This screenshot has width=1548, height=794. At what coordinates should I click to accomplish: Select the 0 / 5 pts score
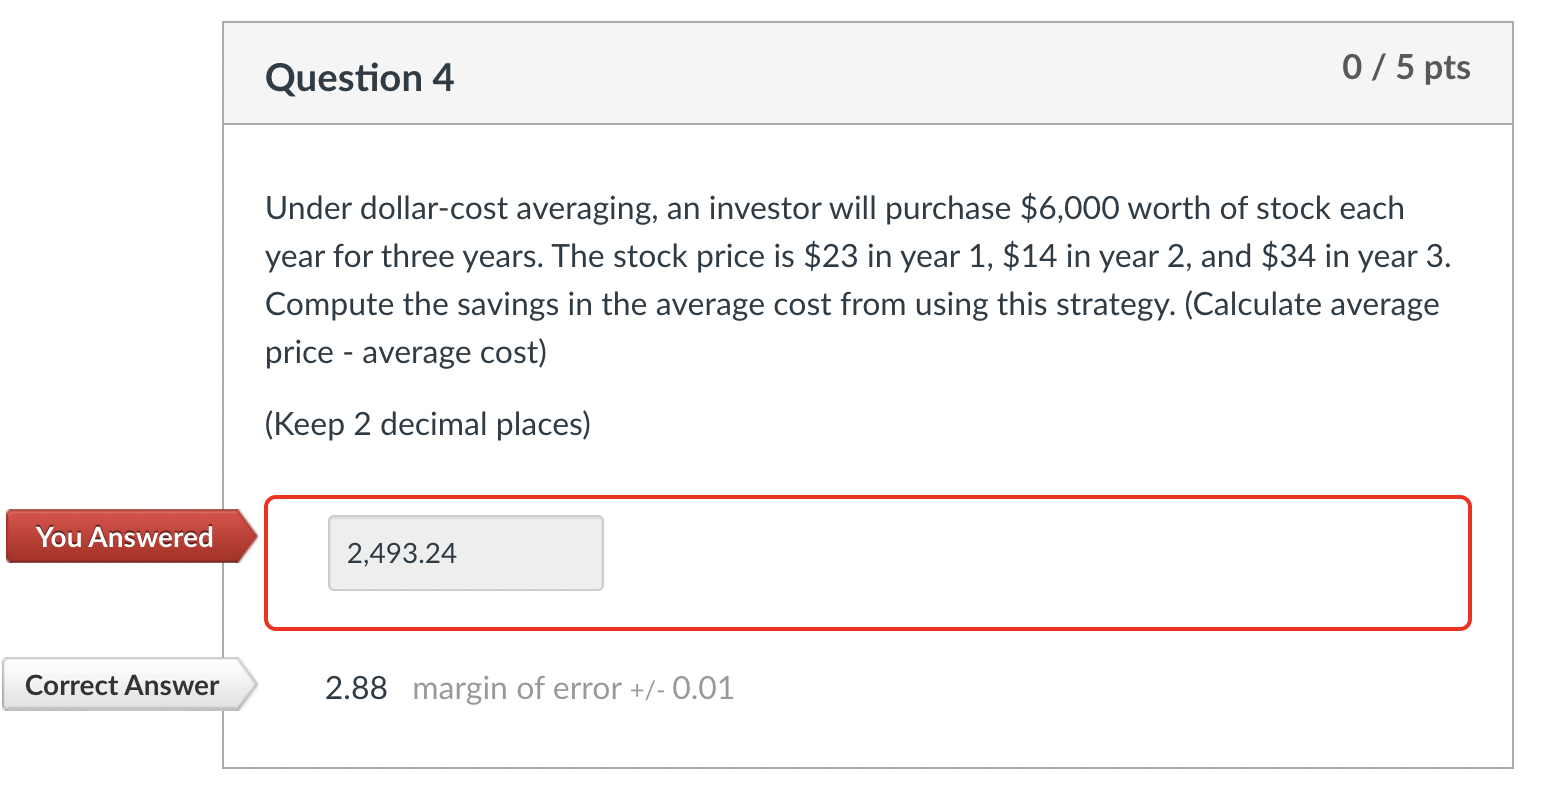pos(1406,68)
